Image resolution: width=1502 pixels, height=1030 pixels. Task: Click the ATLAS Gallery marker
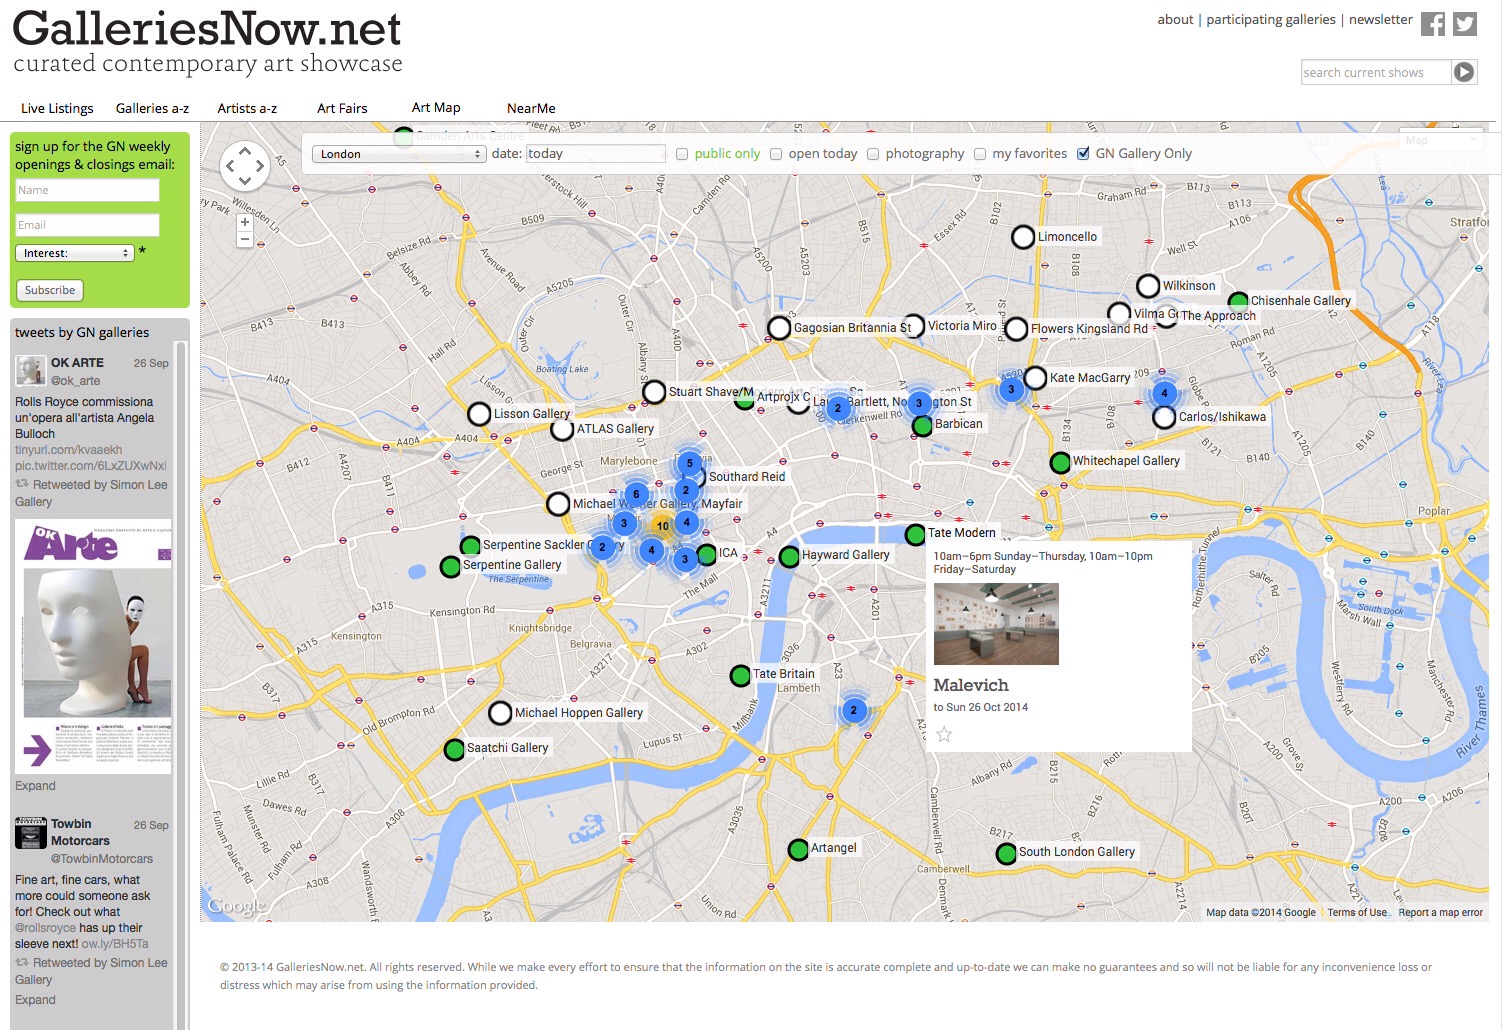pos(562,430)
